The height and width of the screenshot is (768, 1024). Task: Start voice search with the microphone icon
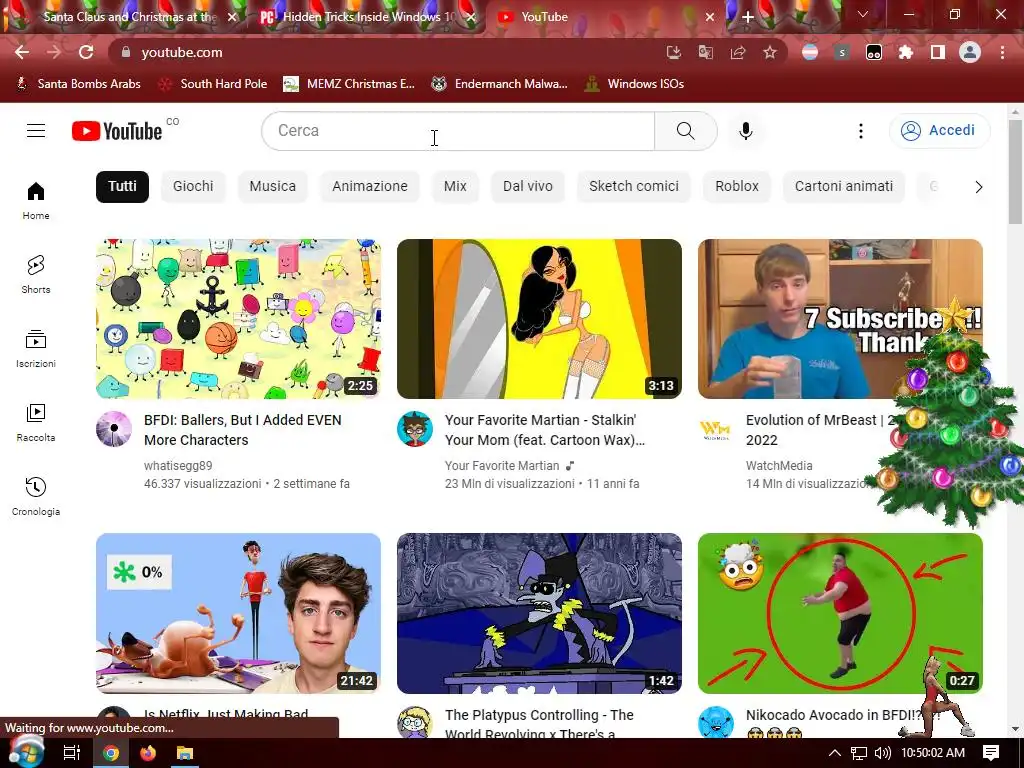coord(746,131)
